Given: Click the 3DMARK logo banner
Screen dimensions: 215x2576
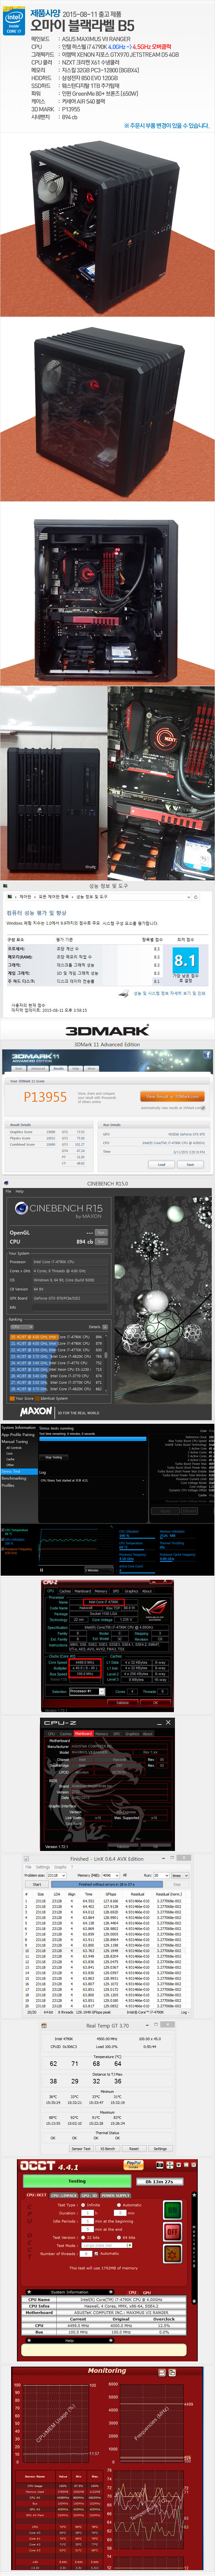Looking at the screenshot, I should (x=107, y=1031).
